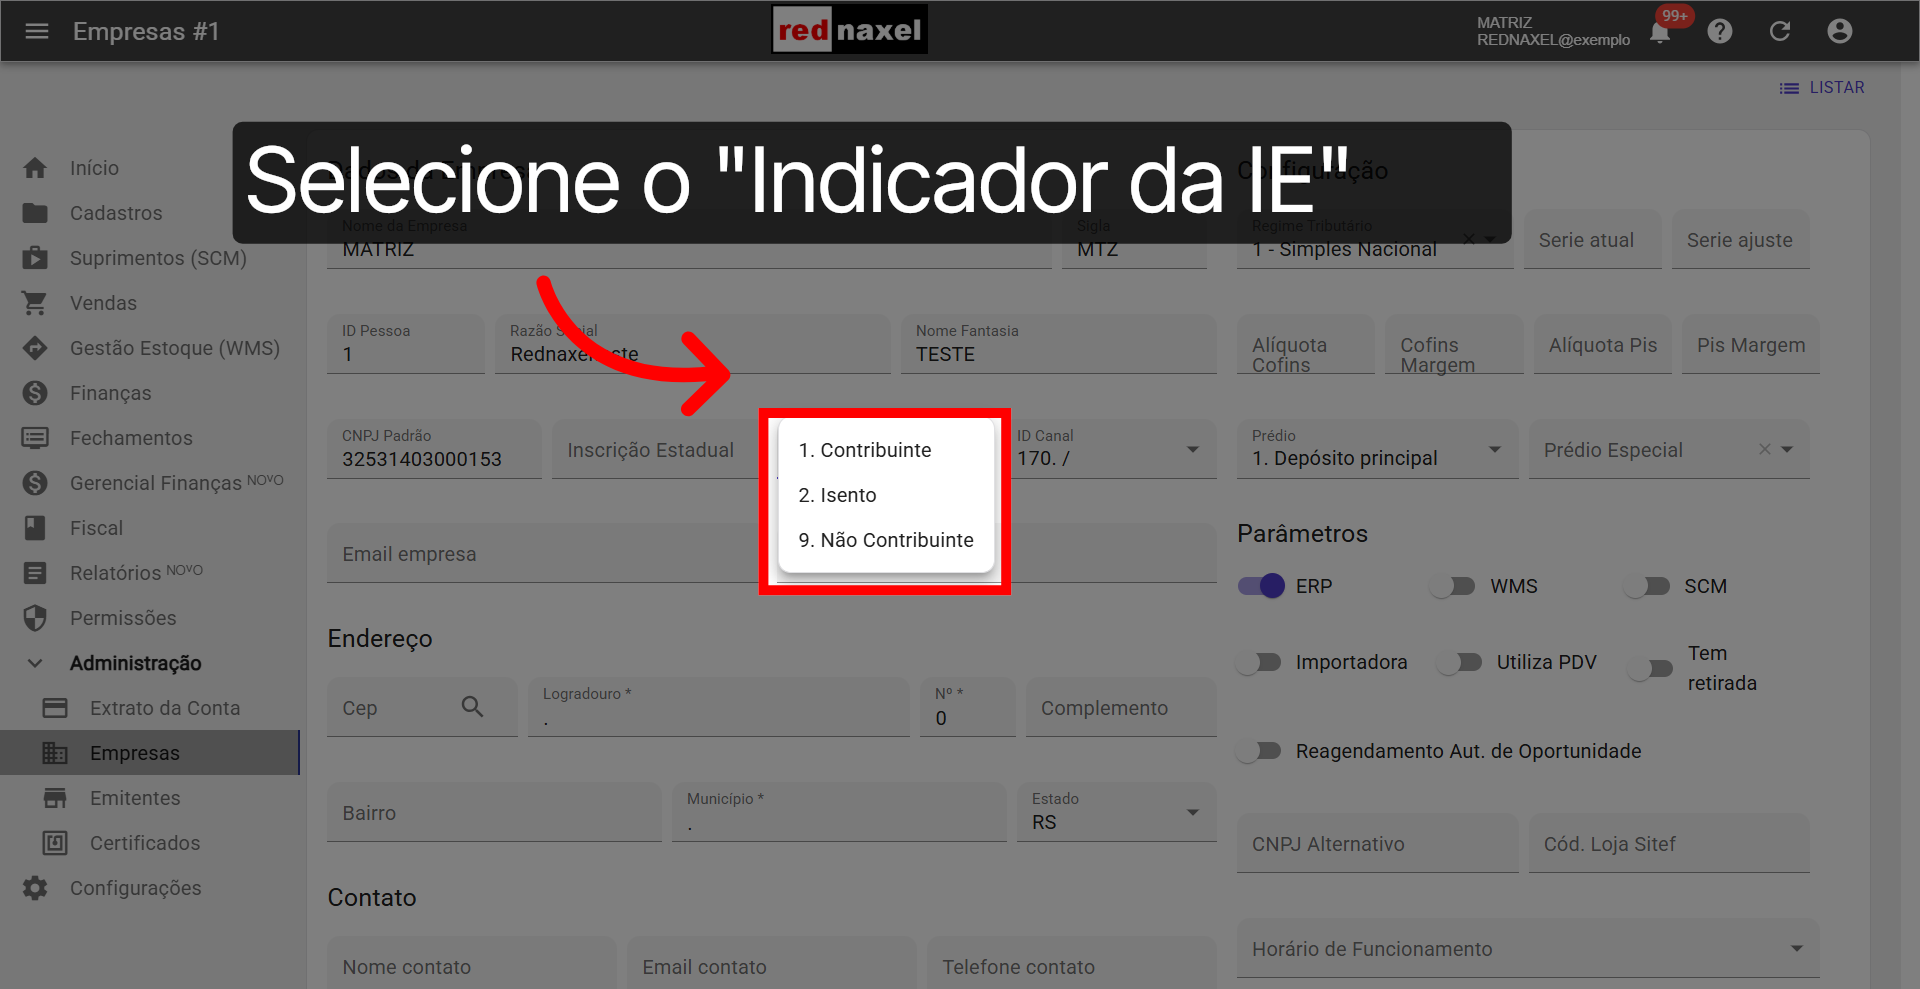Viewport: 1920px width, 989px height.
Task: Click the help question mark icon
Action: coord(1720,31)
